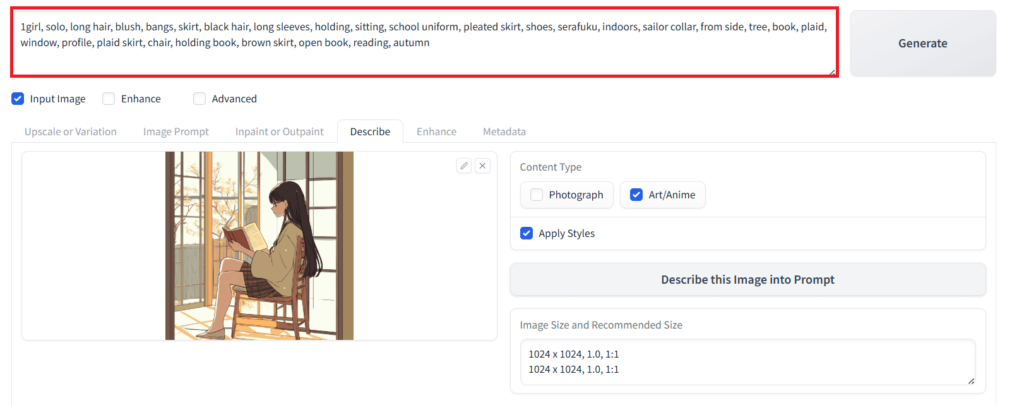
Task: Open the Inpaint or Outpaint tab
Action: point(280,131)
